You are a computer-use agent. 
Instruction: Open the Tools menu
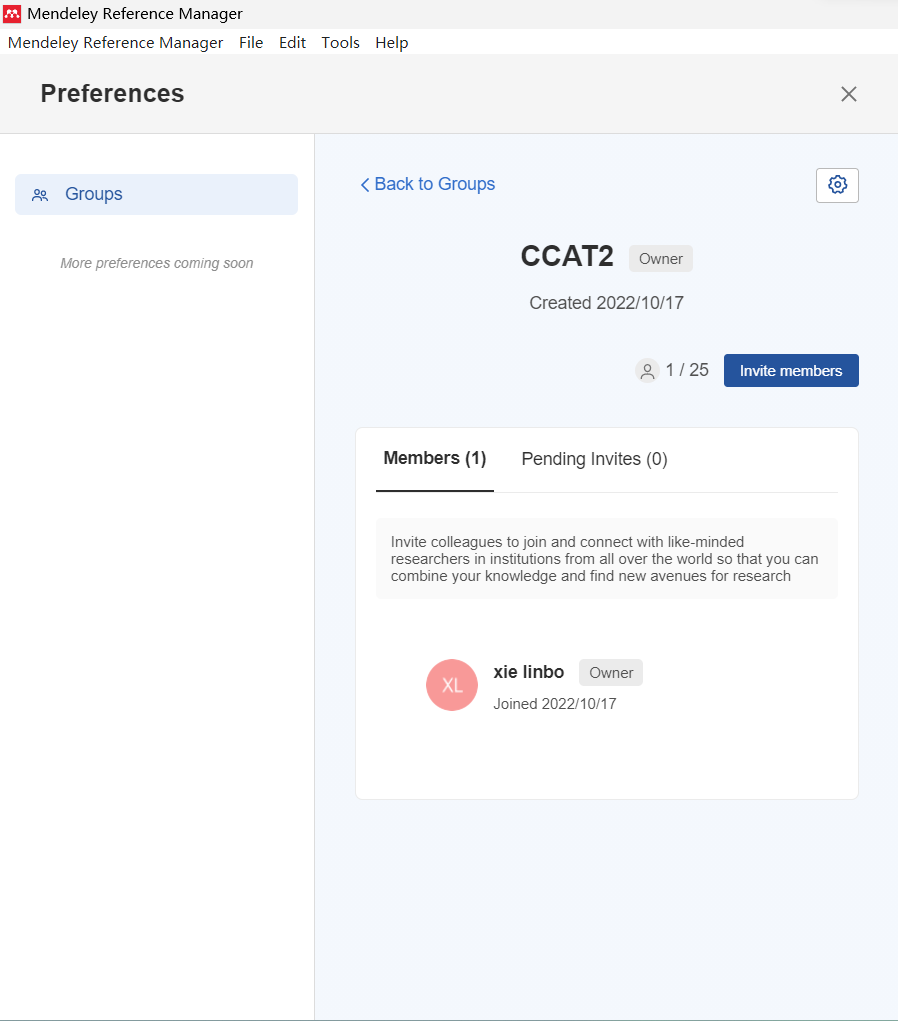(x=340, y=43)
